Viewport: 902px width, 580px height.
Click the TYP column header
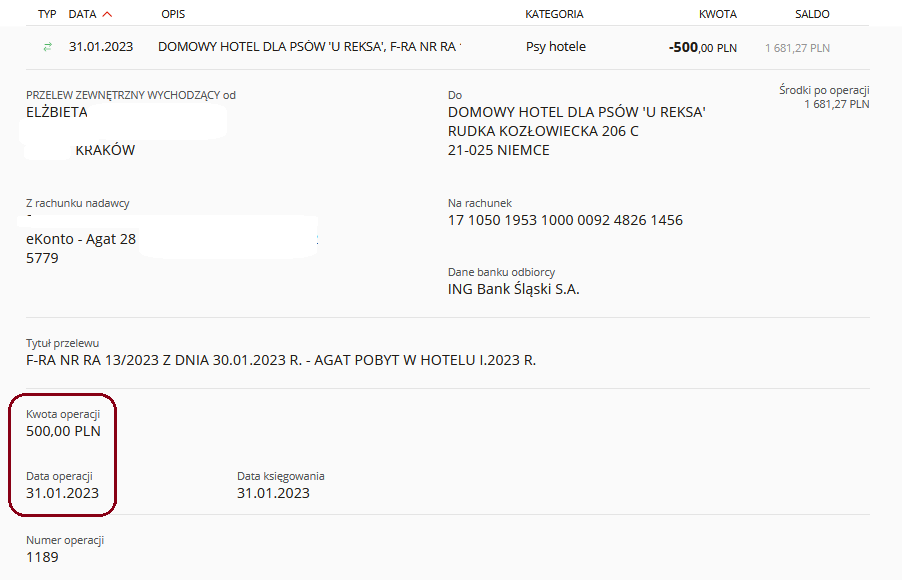[47, 14]
